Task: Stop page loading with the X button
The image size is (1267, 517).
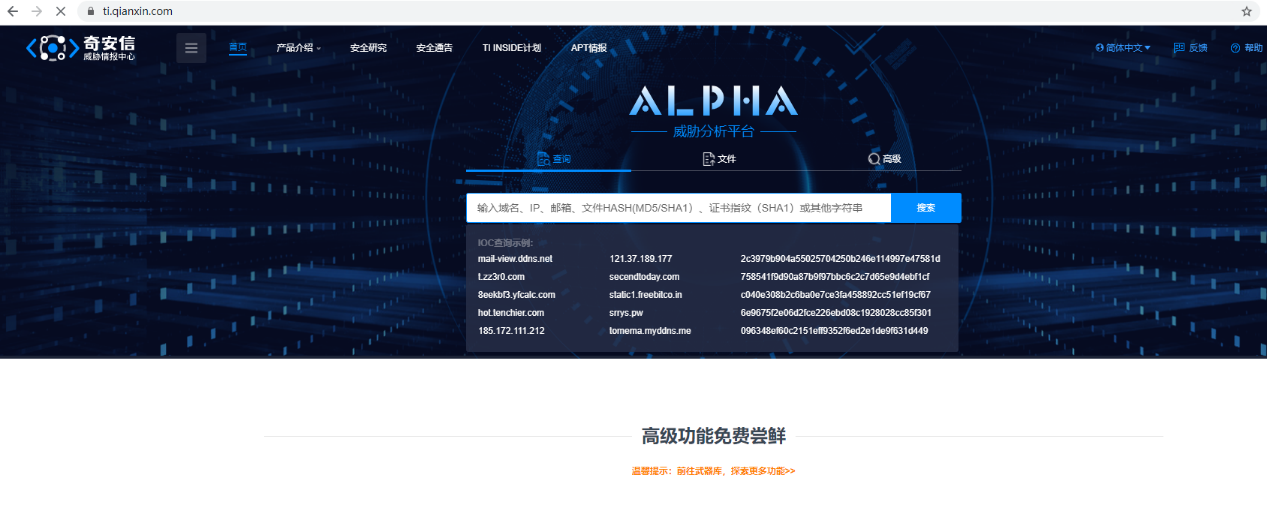Action: tap(61, 11)
